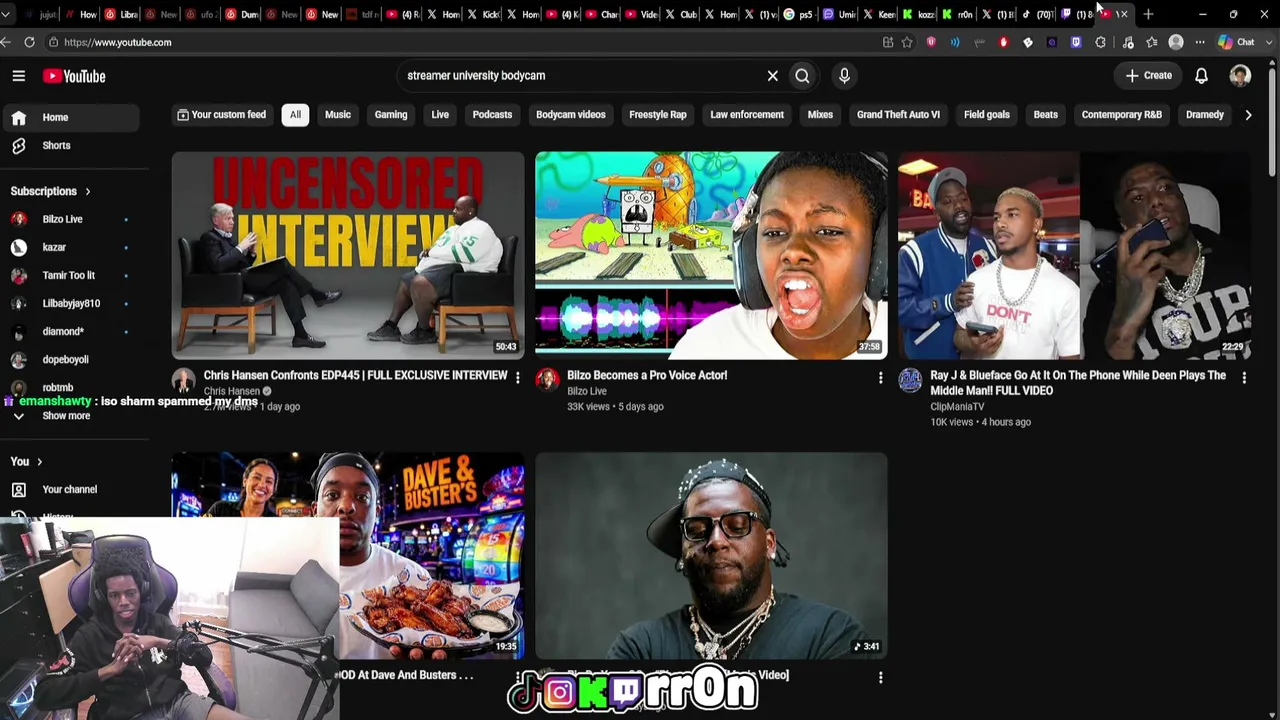Open the browser favorites list icon
Screen dimensions: 1280x720
point(1152,42)
